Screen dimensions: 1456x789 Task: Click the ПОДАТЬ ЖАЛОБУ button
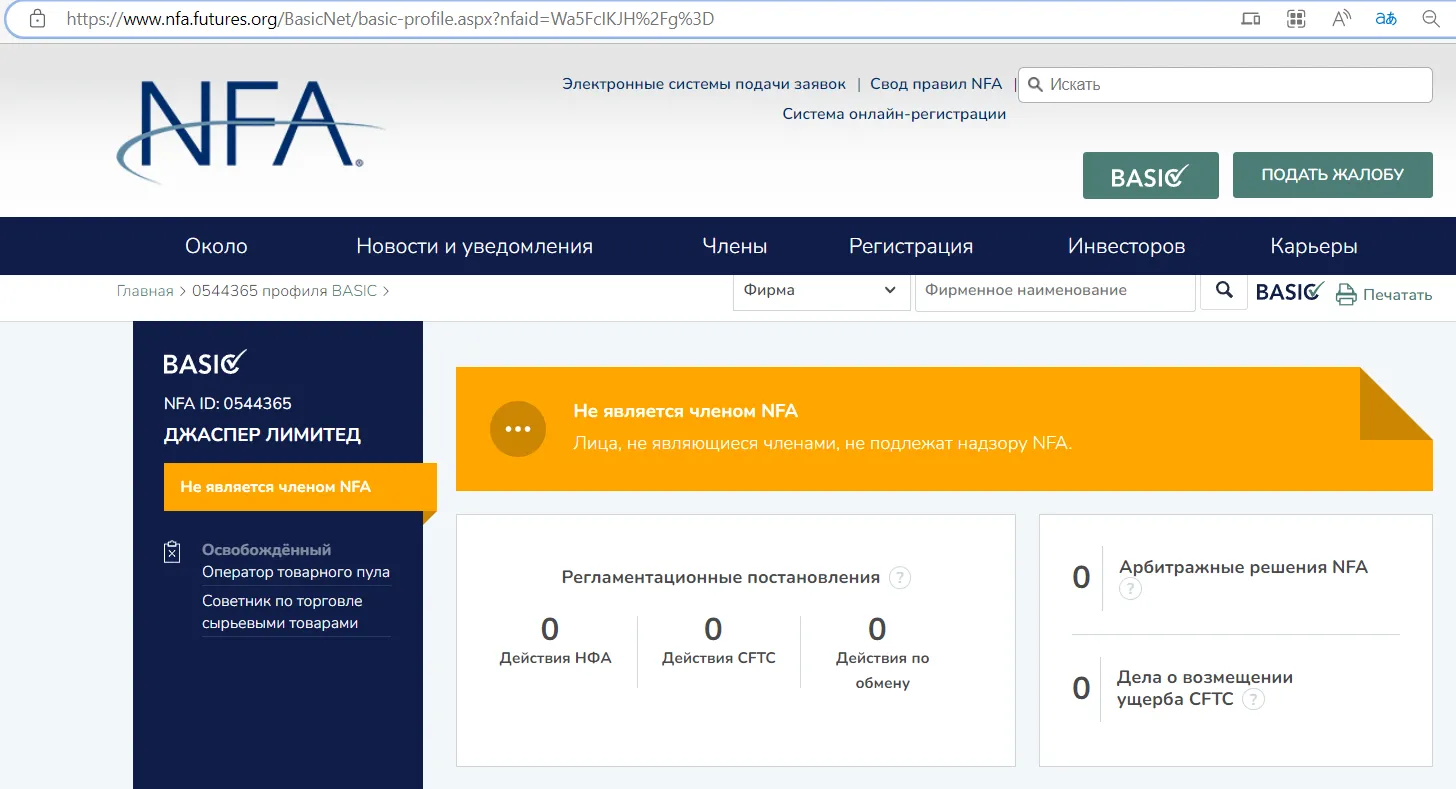point(1333,175)
